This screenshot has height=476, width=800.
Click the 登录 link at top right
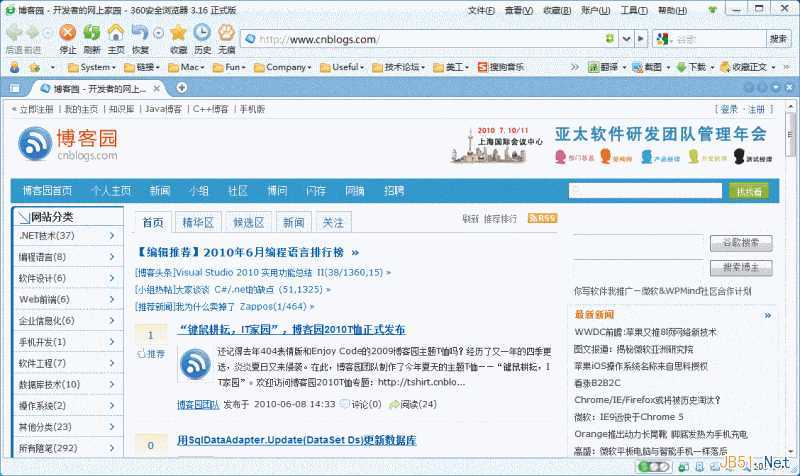pos(729,109)
